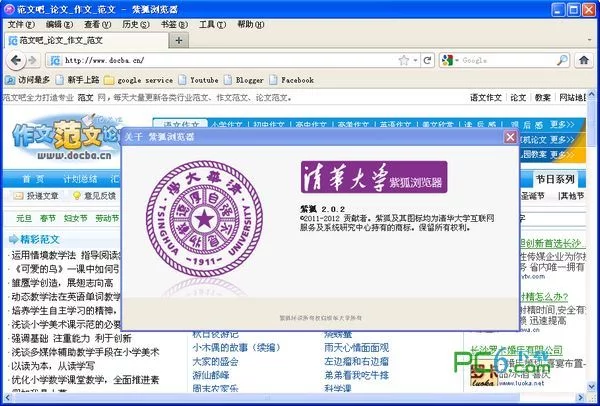Open the 工具(T) menu
600x406 pixels.
tap(212, 24)
